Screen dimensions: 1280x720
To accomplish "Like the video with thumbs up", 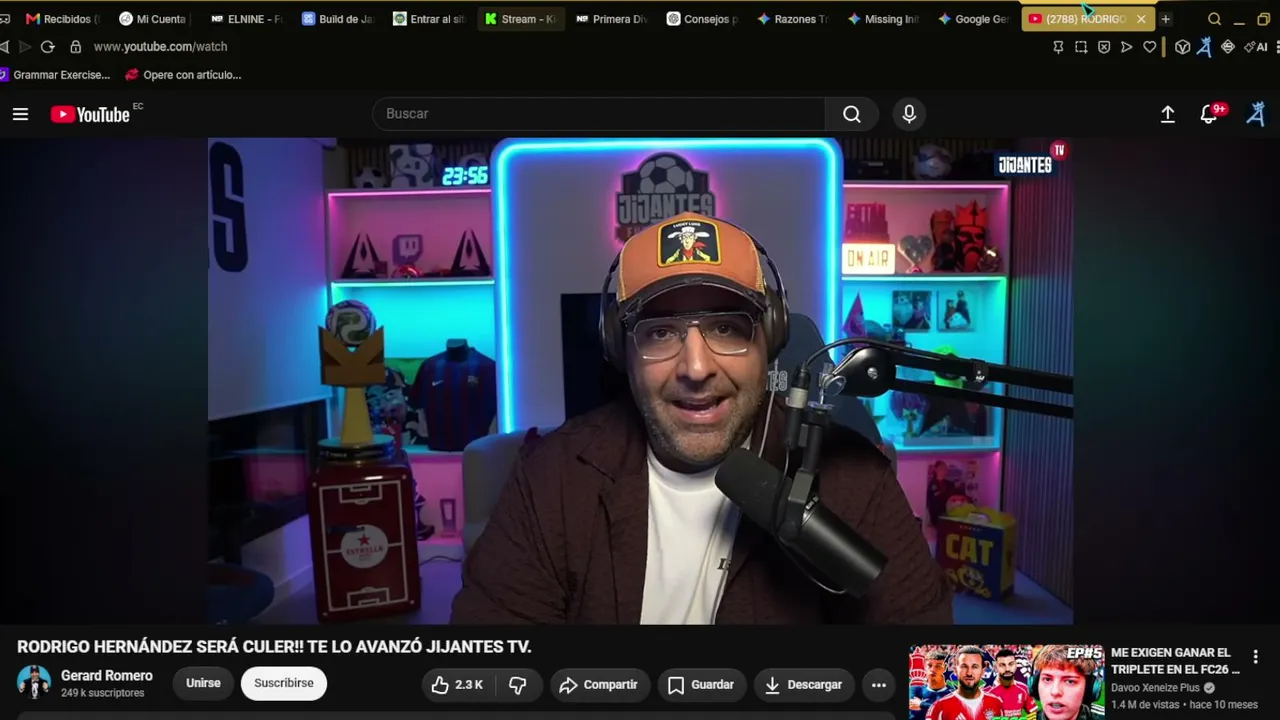I will pyautogui.click(x=457, y=685).
